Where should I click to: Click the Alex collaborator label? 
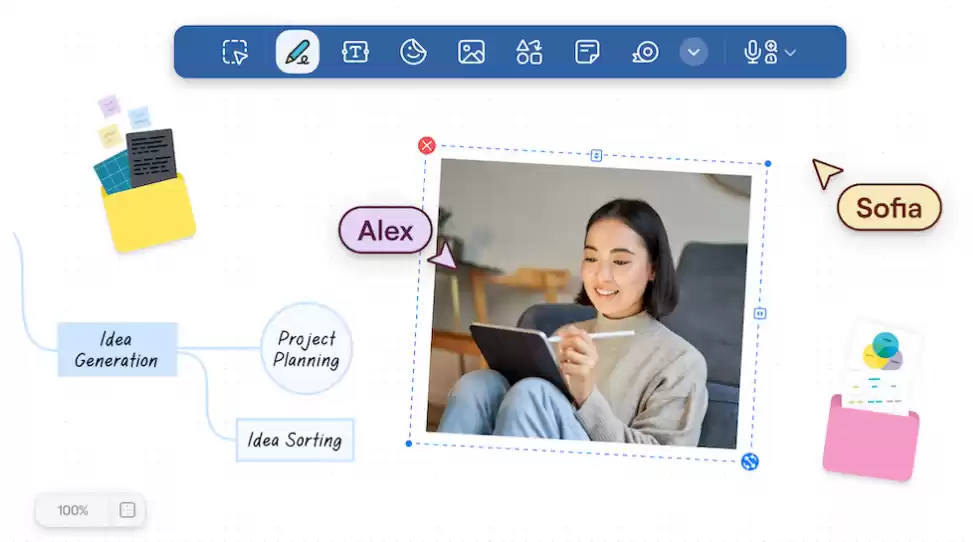click(386, 231)
